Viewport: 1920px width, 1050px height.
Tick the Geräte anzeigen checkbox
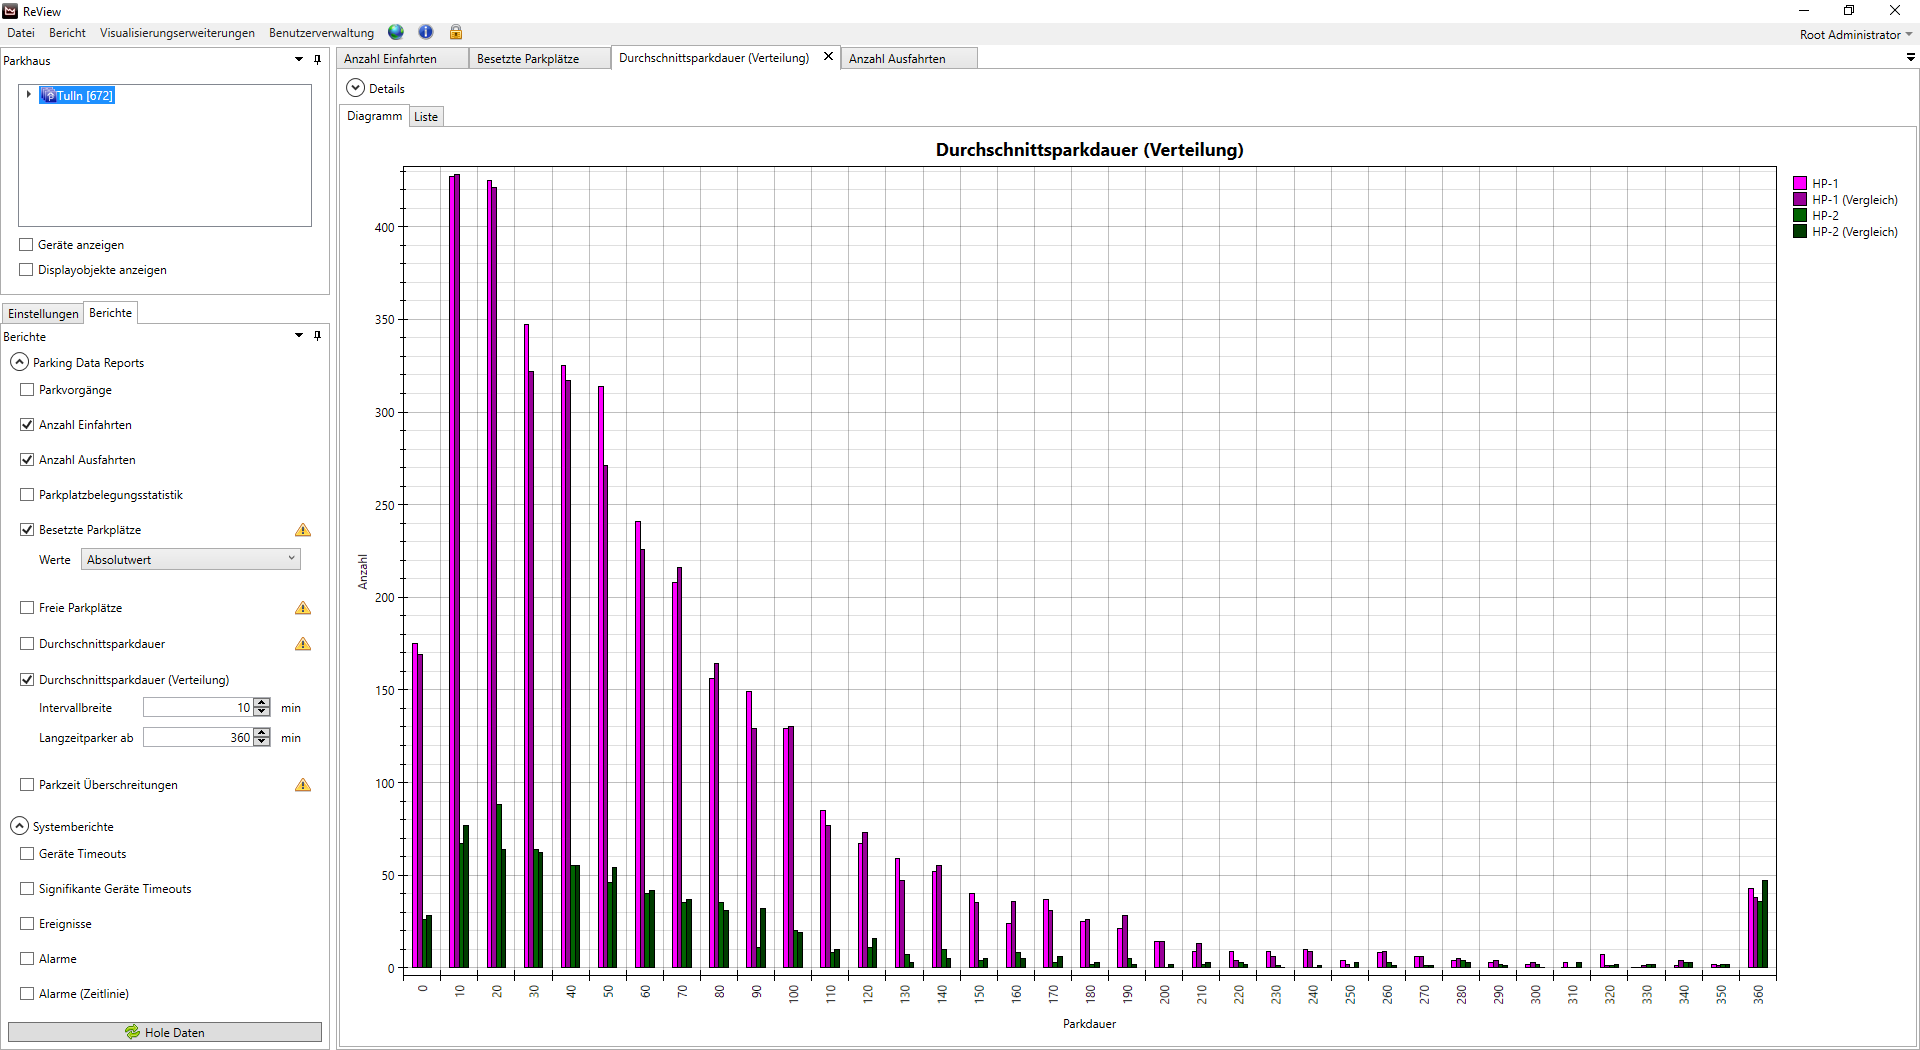(26, 244)
